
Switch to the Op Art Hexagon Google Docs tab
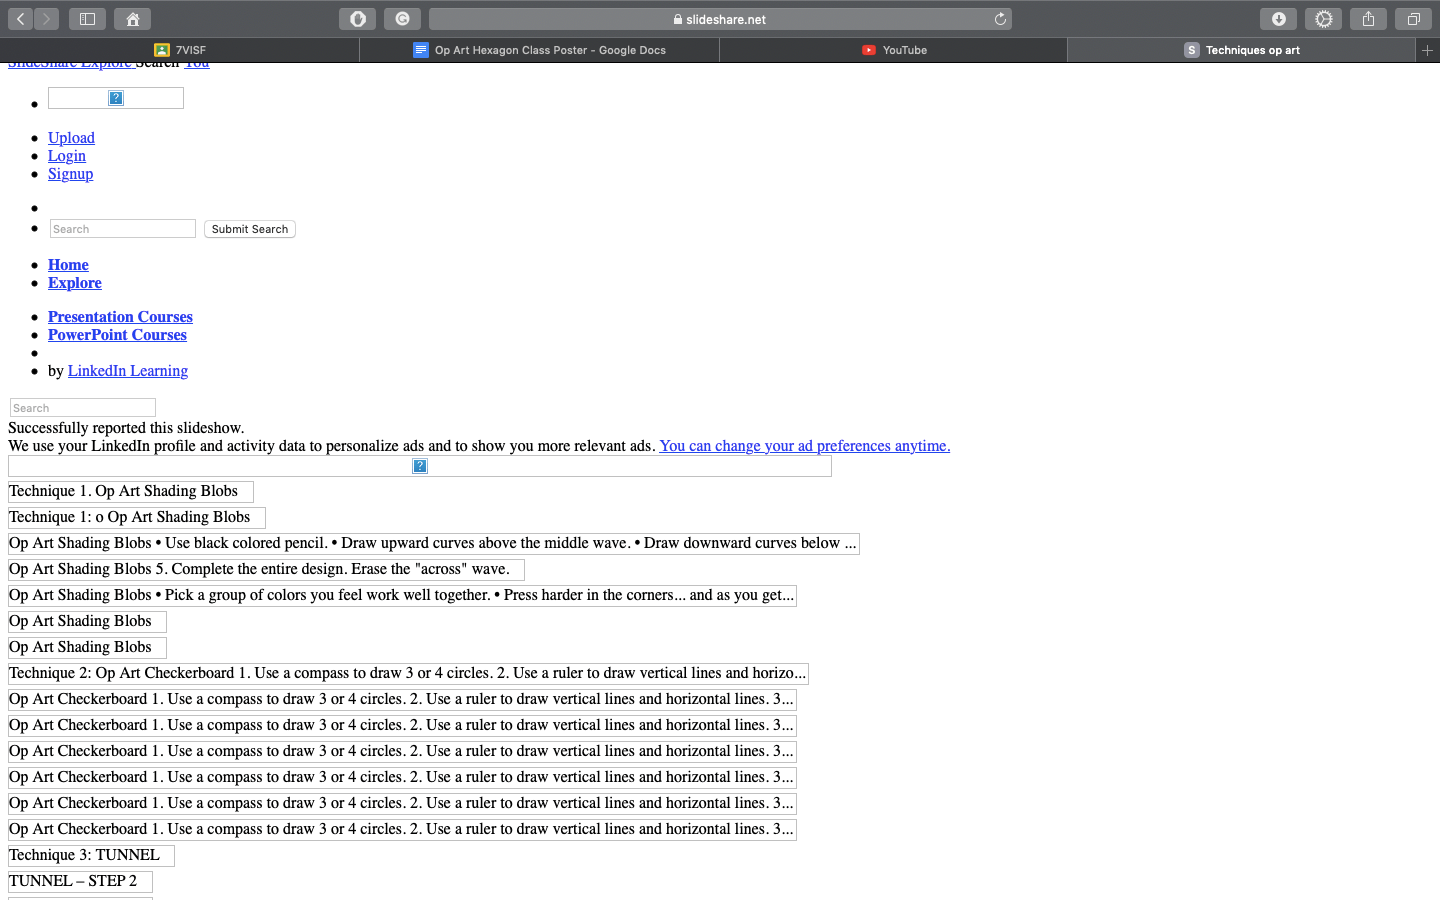pyautogui.click(x=550, y=49)
